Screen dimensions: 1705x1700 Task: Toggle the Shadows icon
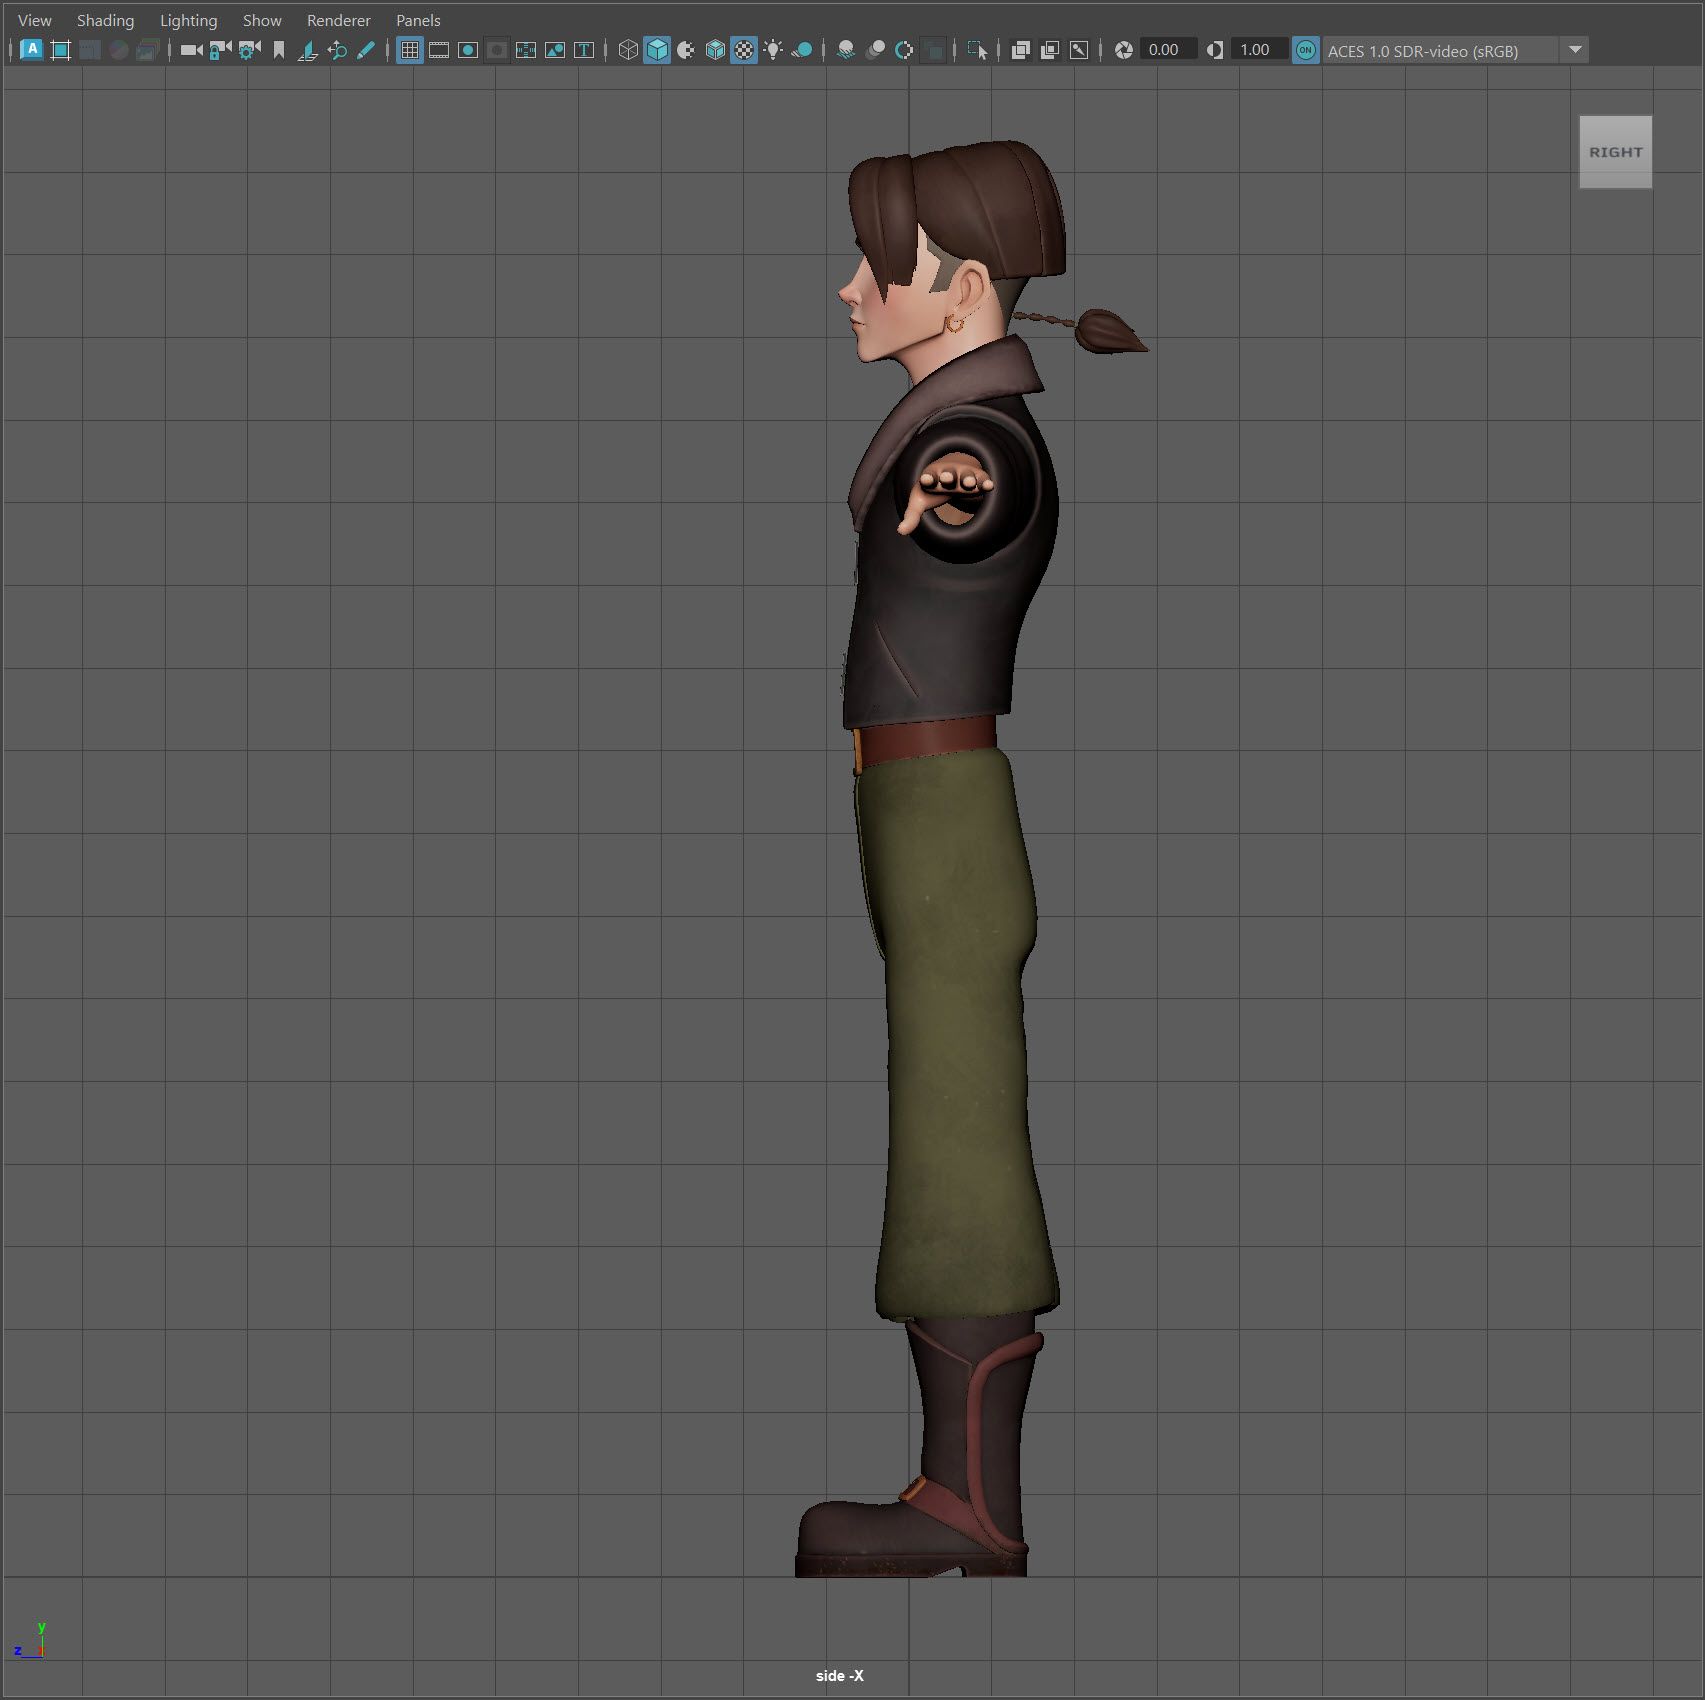802,50
